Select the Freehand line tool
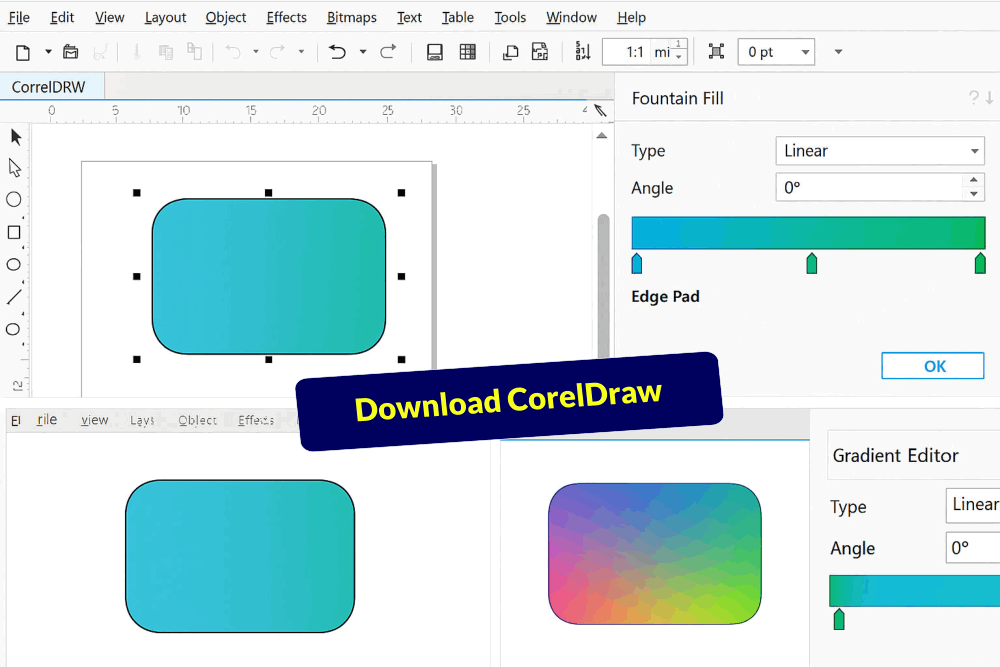 click(14, 296)
